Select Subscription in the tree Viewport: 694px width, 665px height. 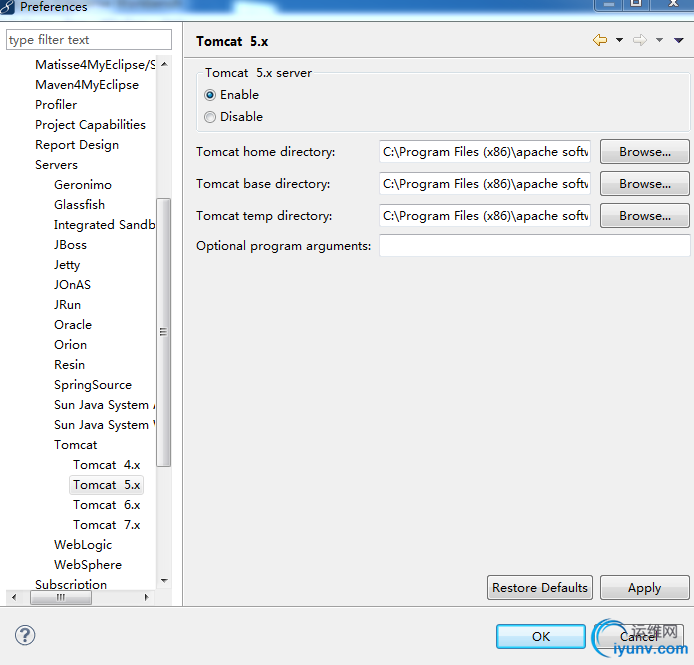[x=71, y=584]
